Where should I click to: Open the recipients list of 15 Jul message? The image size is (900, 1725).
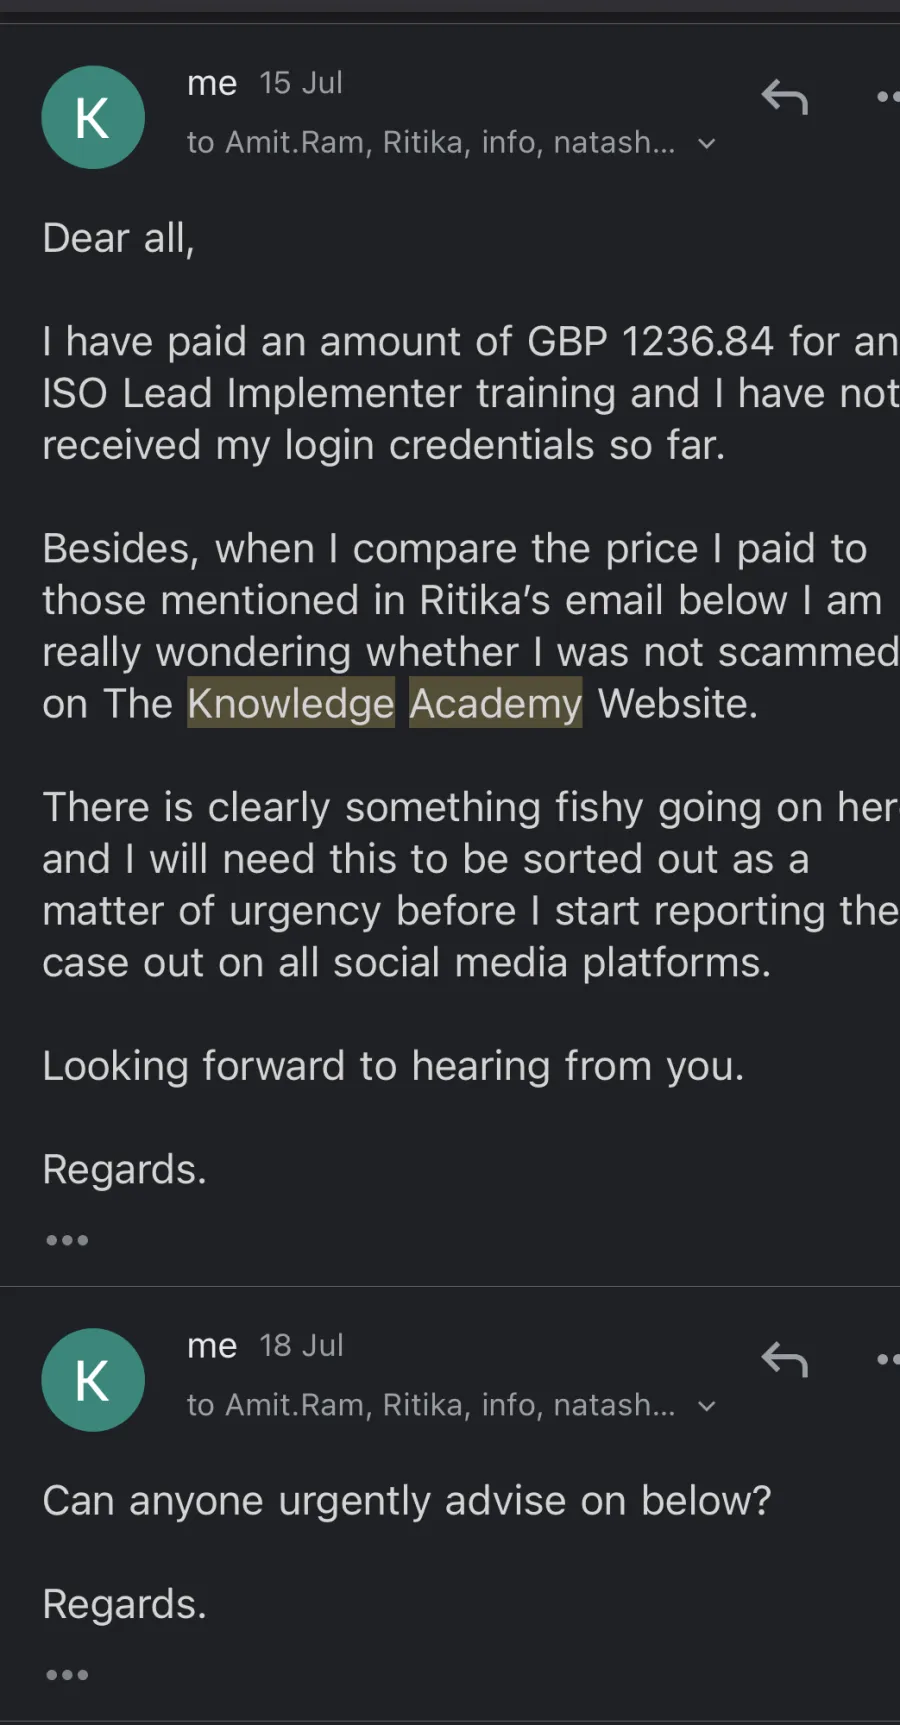pos(430,143)
